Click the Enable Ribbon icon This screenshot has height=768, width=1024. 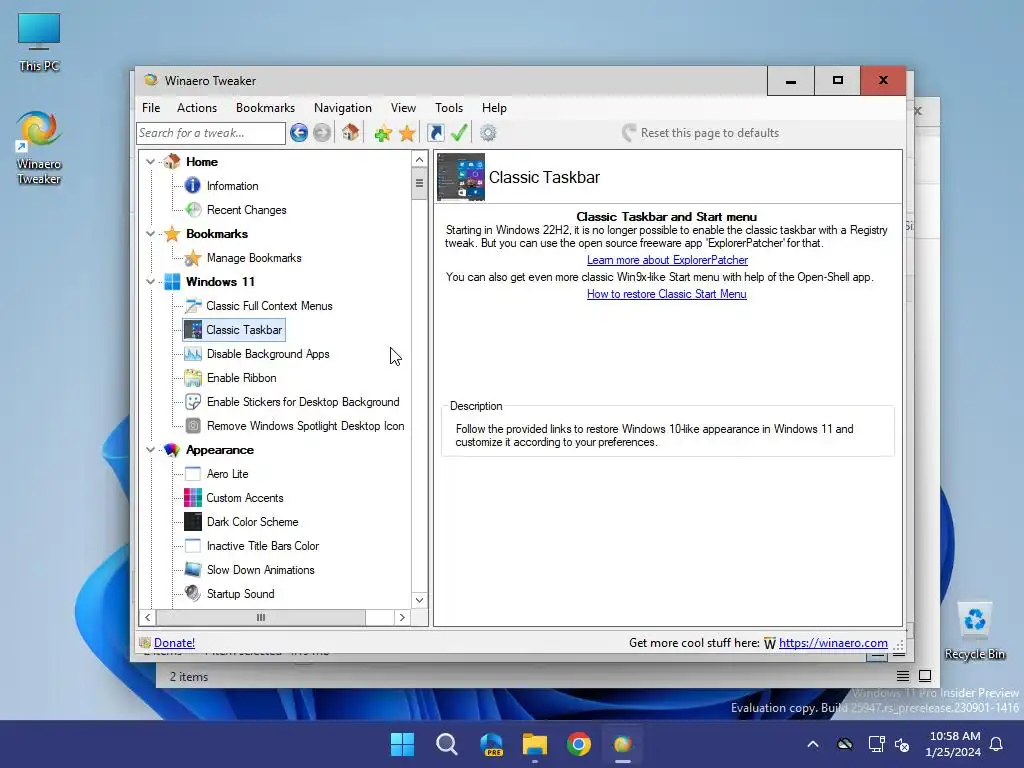point(193,377)
